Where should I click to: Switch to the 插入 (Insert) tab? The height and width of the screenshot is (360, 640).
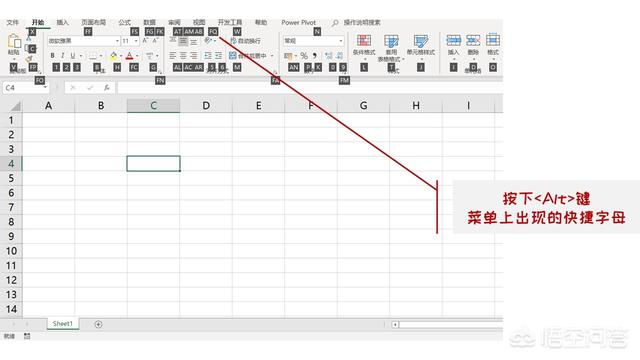click(62, 22)
